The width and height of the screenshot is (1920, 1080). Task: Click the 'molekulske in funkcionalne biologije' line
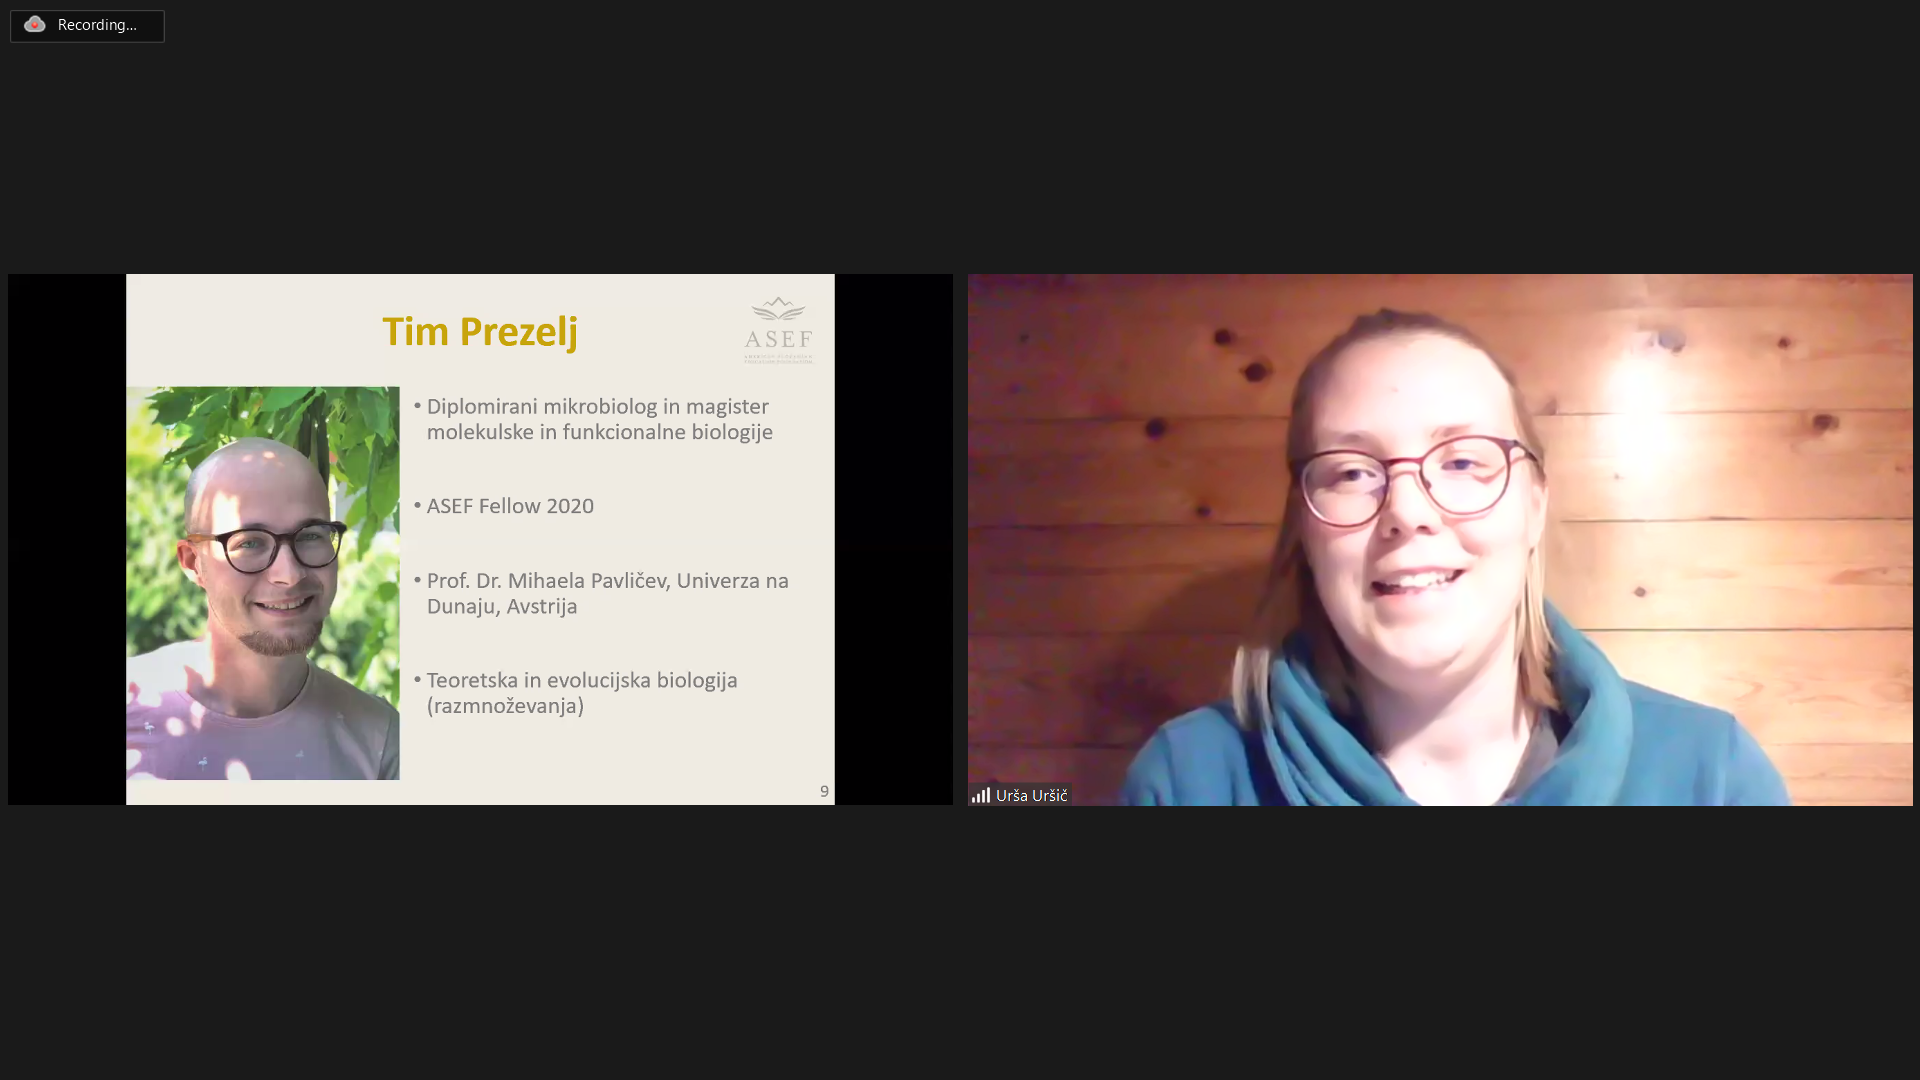(600, 432)
